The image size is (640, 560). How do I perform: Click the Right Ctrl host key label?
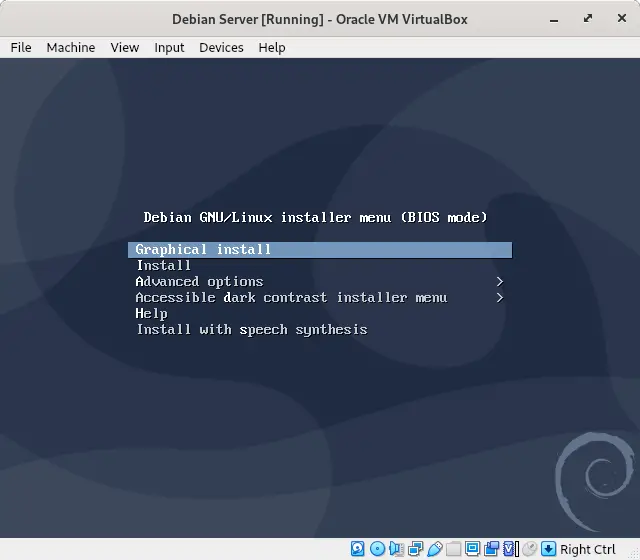(x=588, y=550)
